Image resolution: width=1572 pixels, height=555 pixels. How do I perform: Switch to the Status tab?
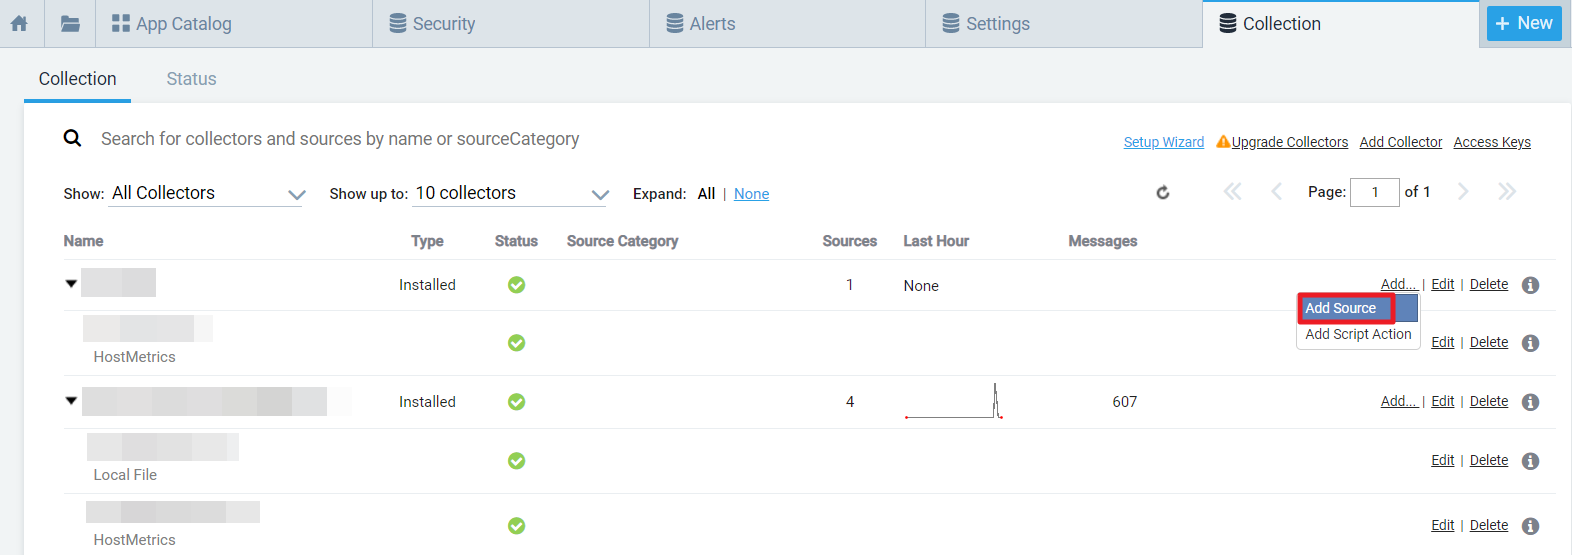click(191, 79)
